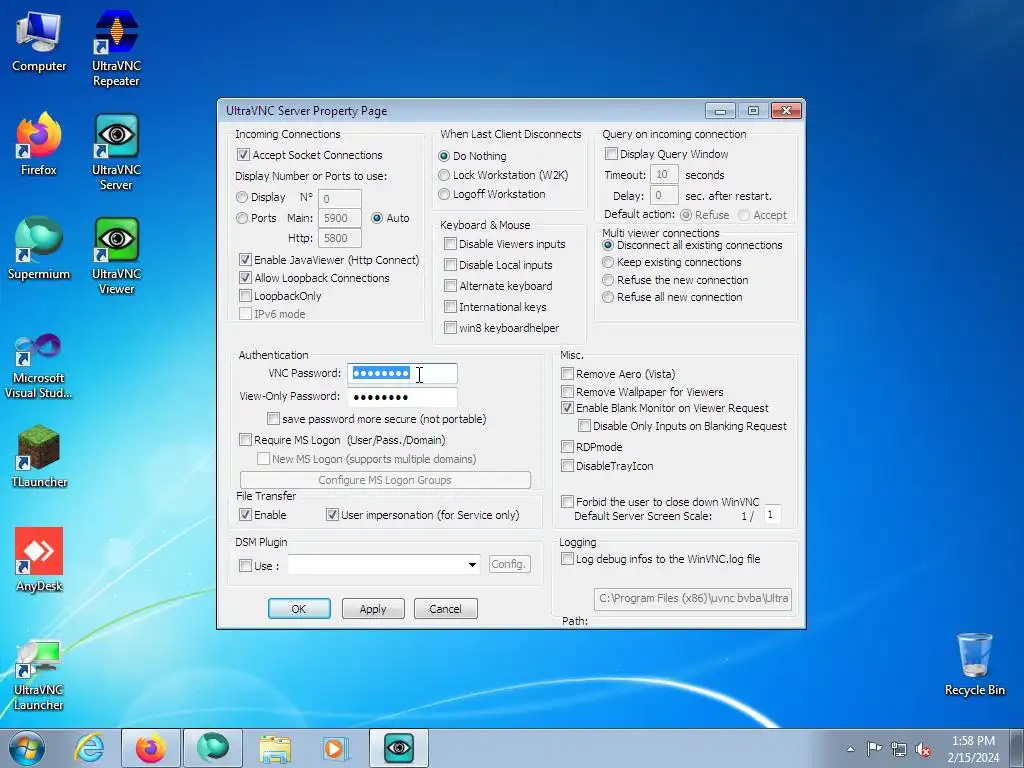
Task: Check International keys option
Action: click(x=450, y=306)
